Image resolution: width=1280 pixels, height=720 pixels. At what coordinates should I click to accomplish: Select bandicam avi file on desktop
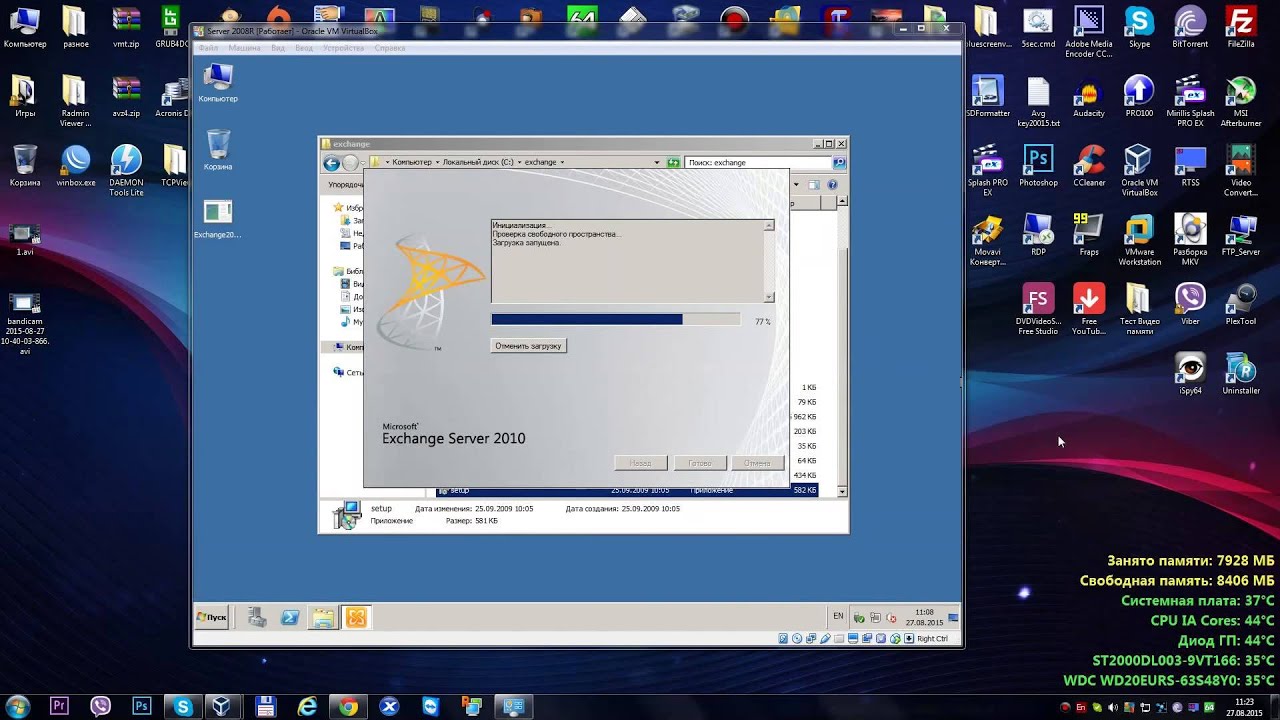click(x=25, y=323)
